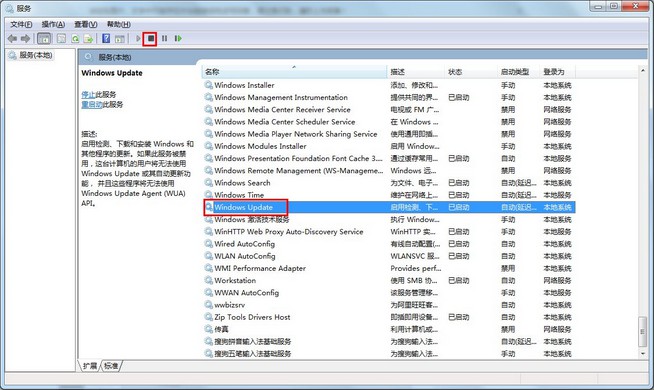Toggle the show/hide console tree icon
This screenshot has width=654, height=390.
pos(44,39)
